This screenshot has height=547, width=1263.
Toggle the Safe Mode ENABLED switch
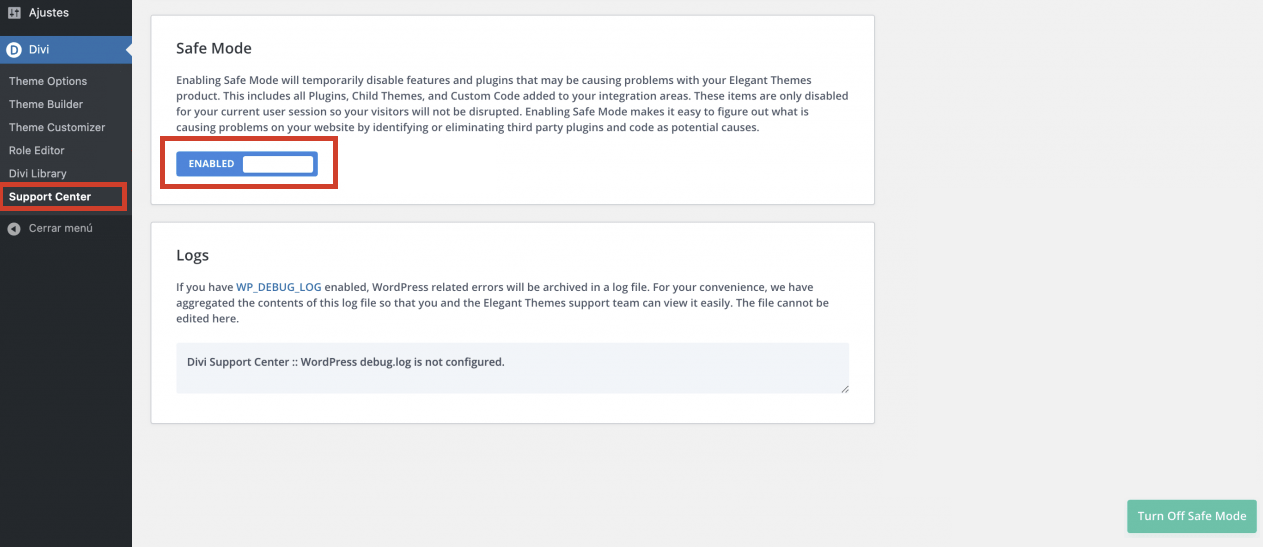[247, 164]
